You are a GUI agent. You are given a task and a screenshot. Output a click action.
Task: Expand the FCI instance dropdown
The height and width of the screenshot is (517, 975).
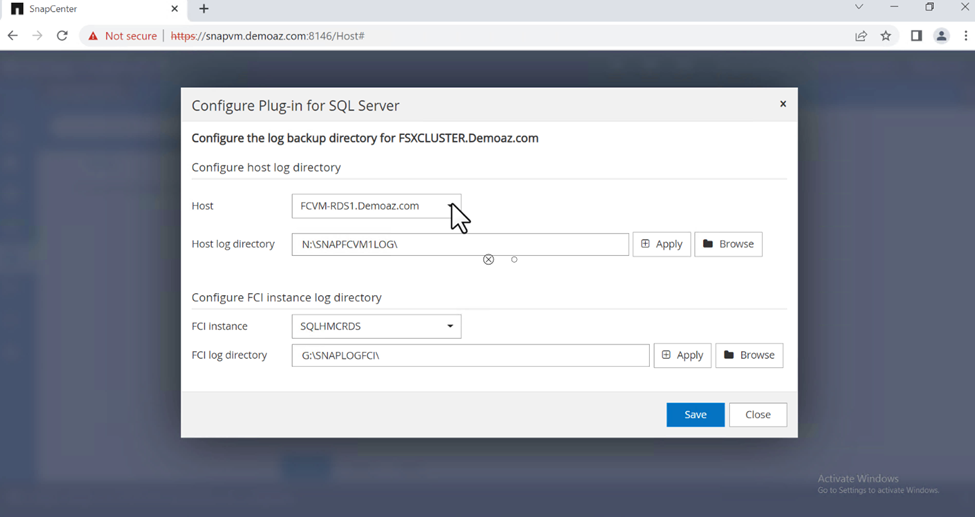click(x=376, y=326)
